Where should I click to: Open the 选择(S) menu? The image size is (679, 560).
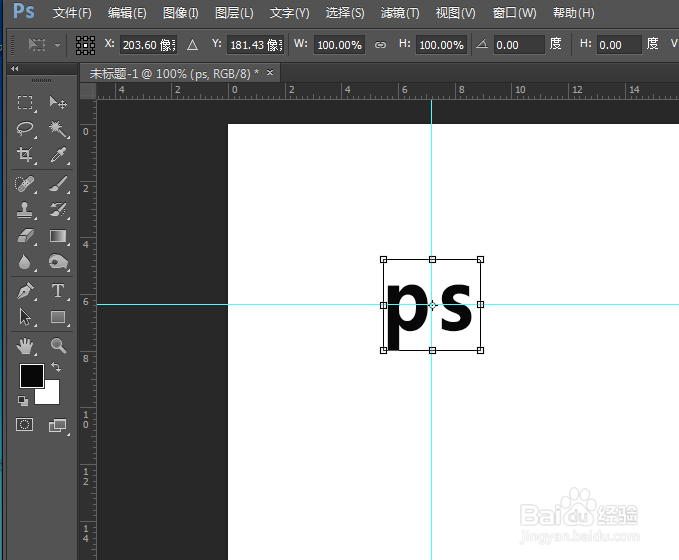coord(345,13)
